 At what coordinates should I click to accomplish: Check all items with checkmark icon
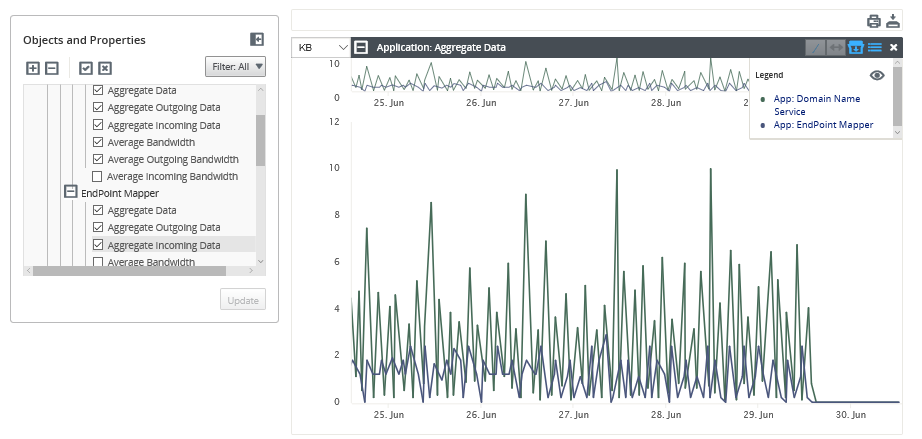(86, 68)
